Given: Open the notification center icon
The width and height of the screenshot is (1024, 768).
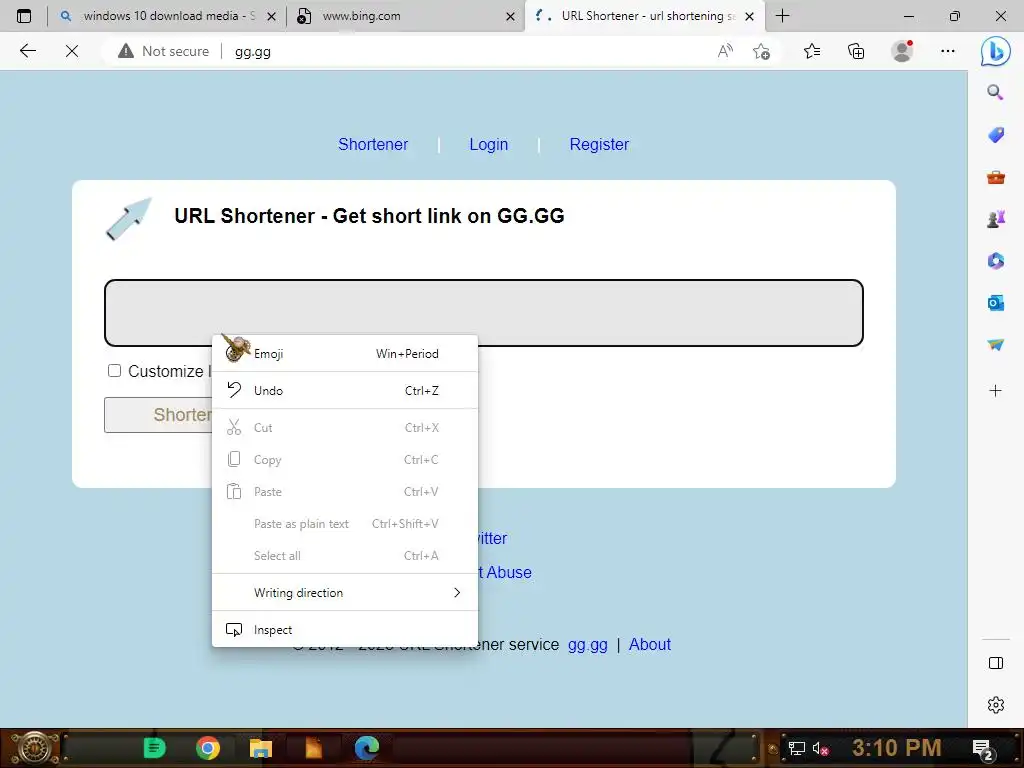Looking at the screenshot, I should click(982, 749).
